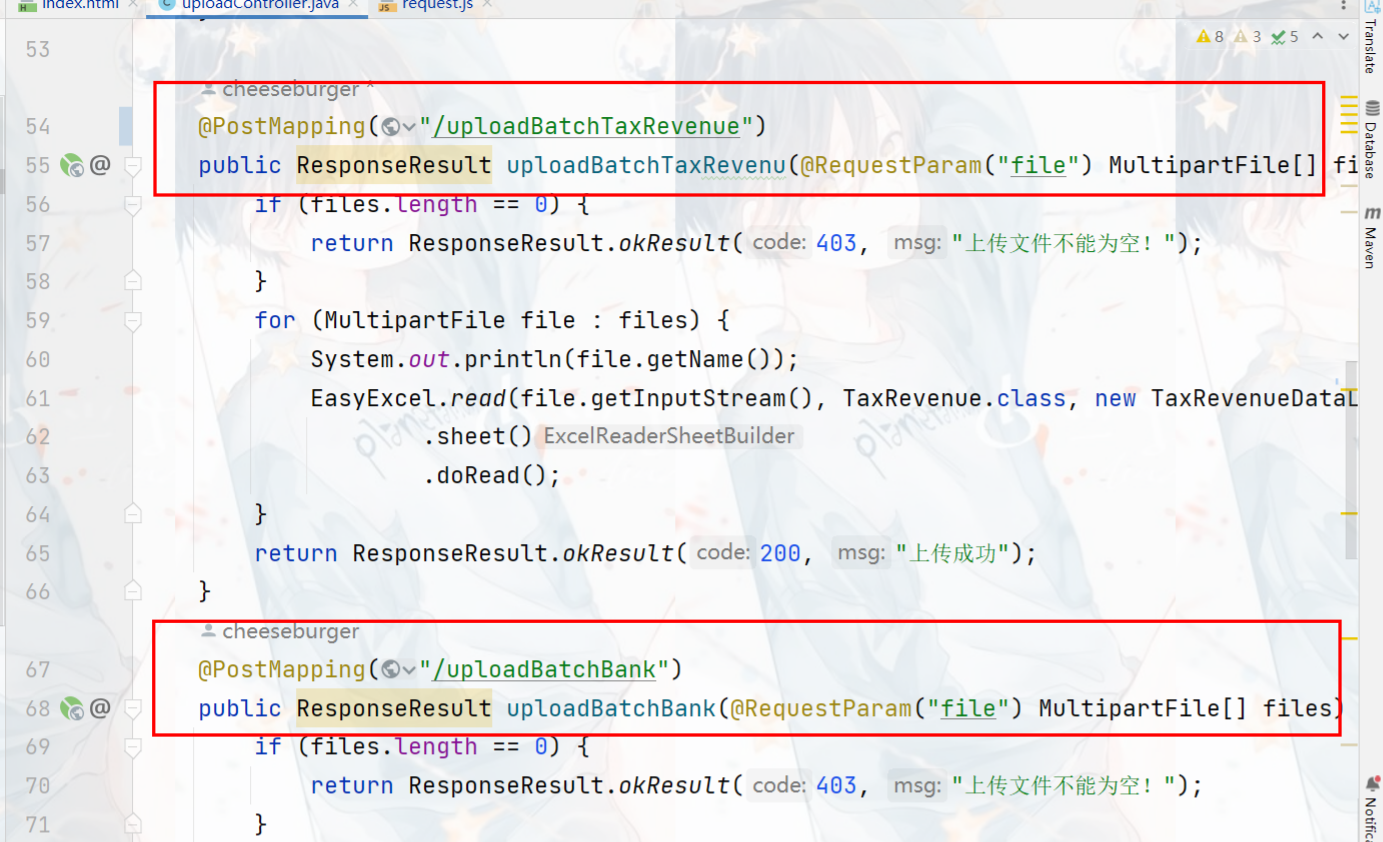Image resolution: width=1383 pixels, height=842 pixels.
Task: Click the uploadBatchBank method name on line 68
Action: pyautogui.click(x=611, y=708)
